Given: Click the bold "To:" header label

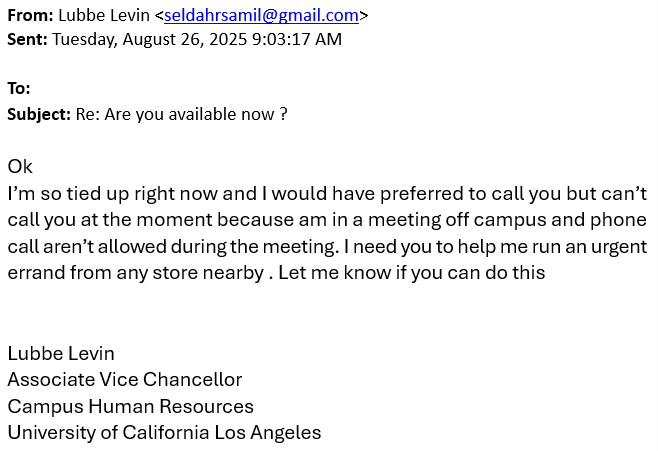Looking at the screenshot, I should pos(19,88).
